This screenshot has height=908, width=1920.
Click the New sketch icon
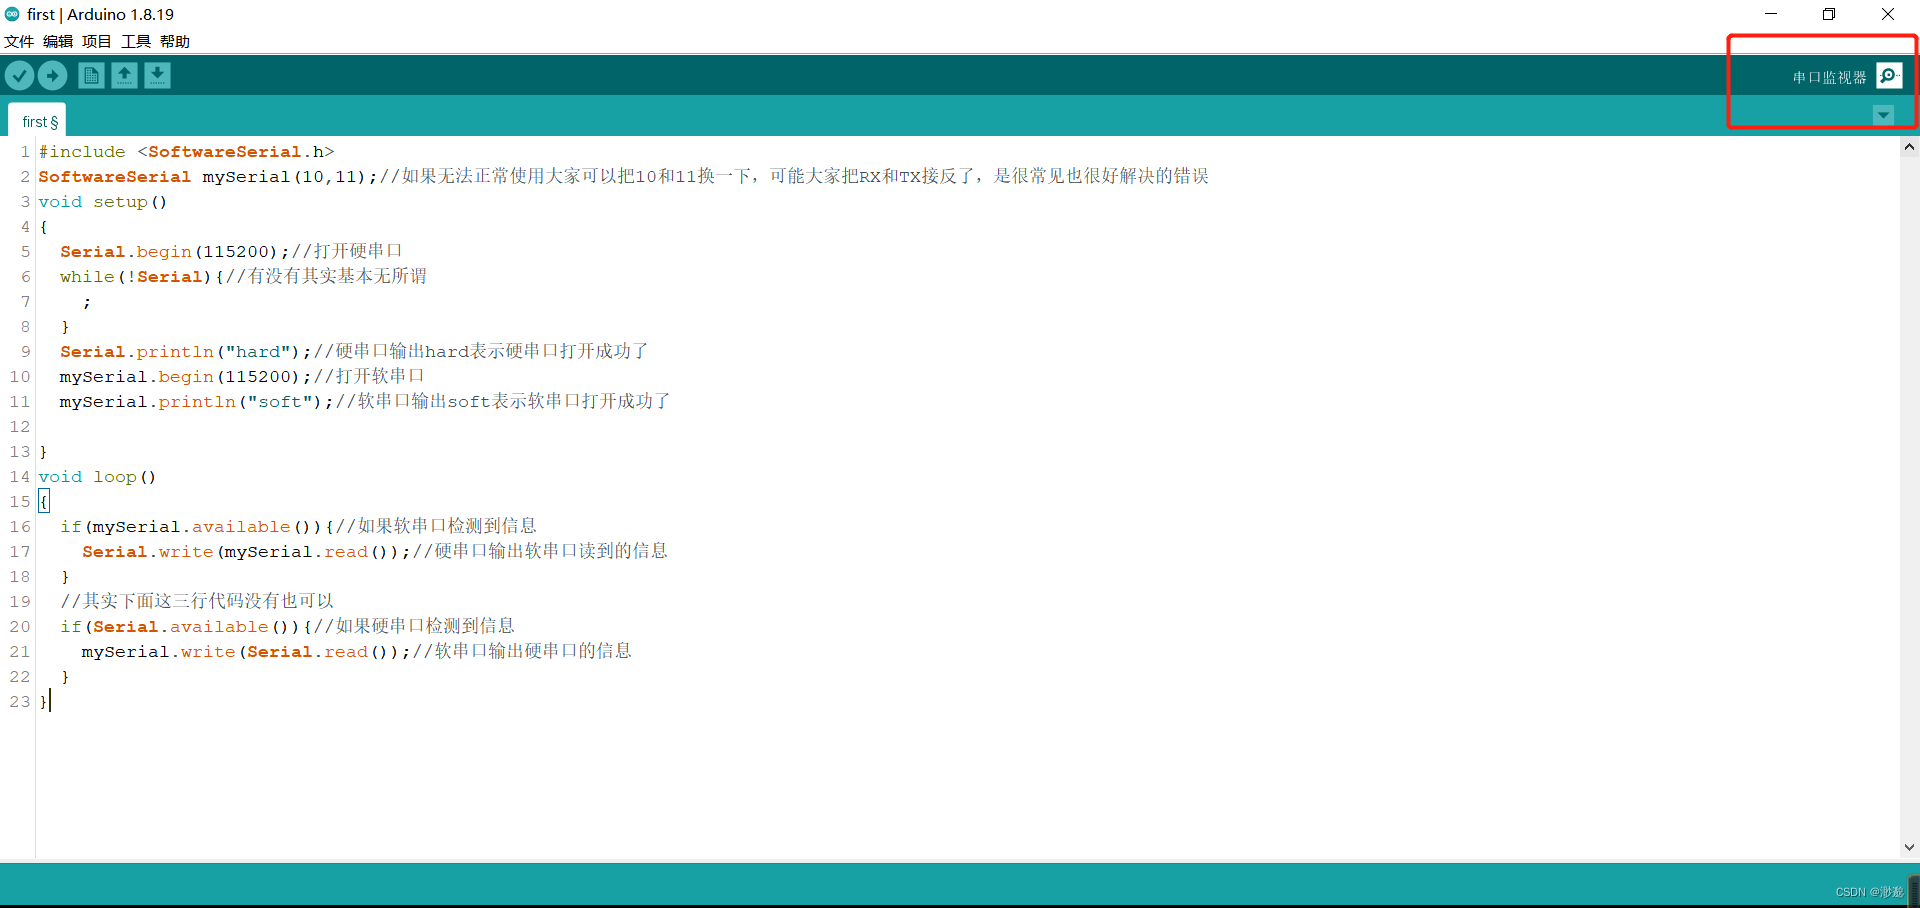click(x=90, y=75)
